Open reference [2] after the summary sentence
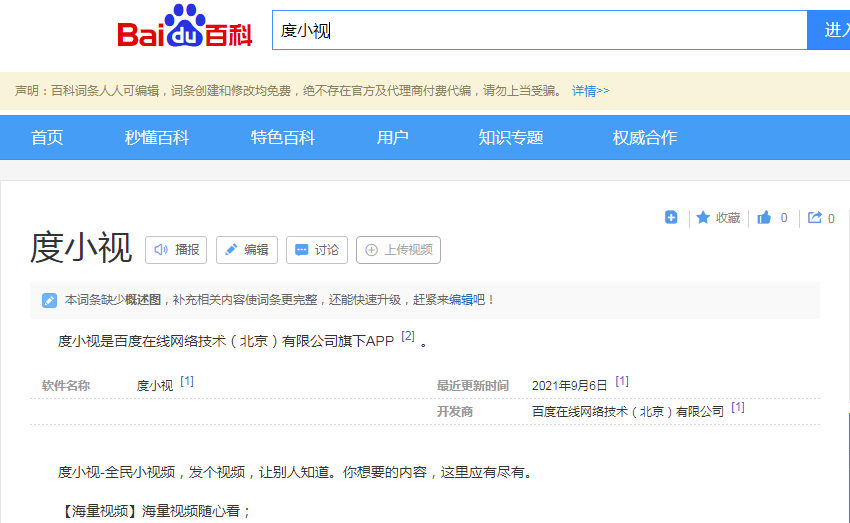850x523 pixels. click(408, 336)
